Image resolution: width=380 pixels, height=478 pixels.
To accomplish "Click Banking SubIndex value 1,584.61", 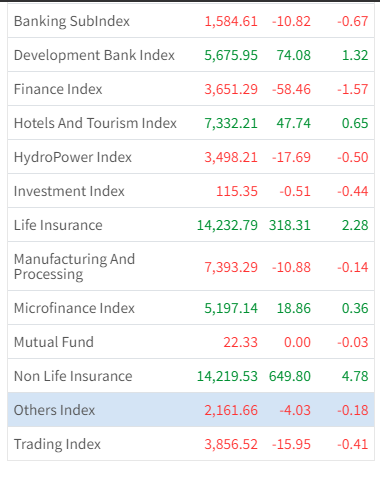I will coord(231,21).
